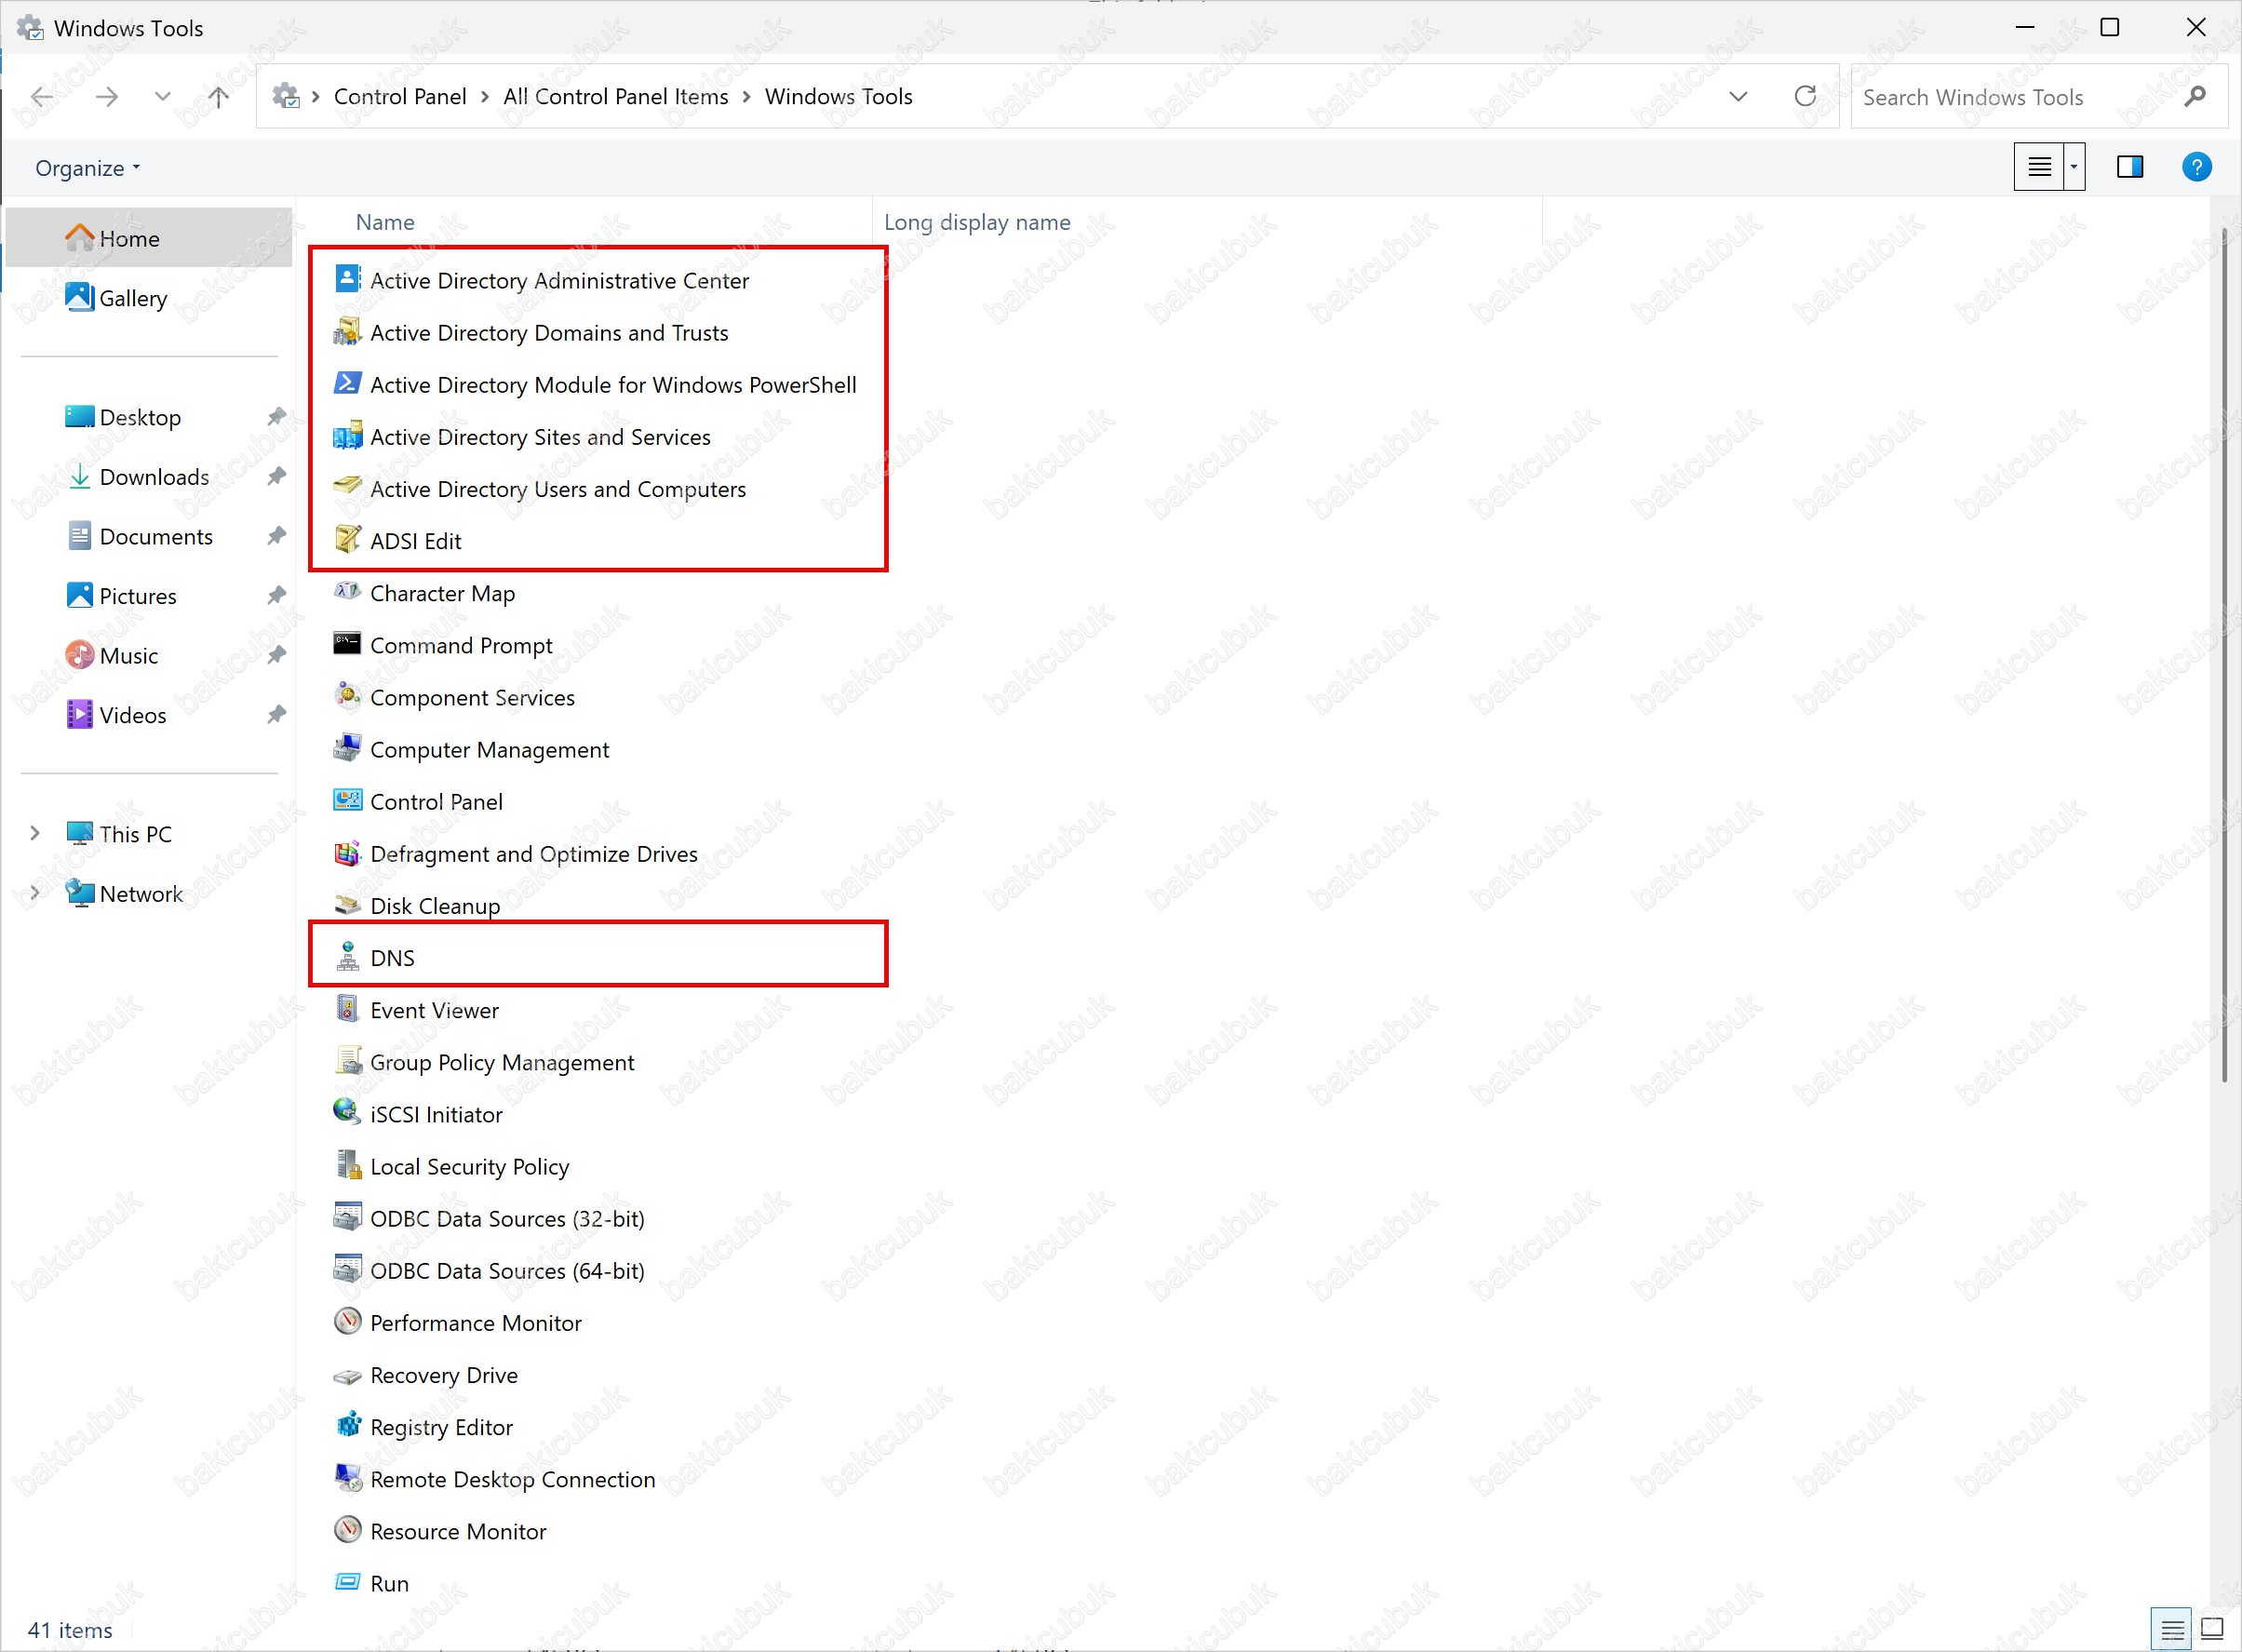Select the iSCSI Initiator icon
The width and height of the screenshot is (2242, 1652).
coord(347,1112)
